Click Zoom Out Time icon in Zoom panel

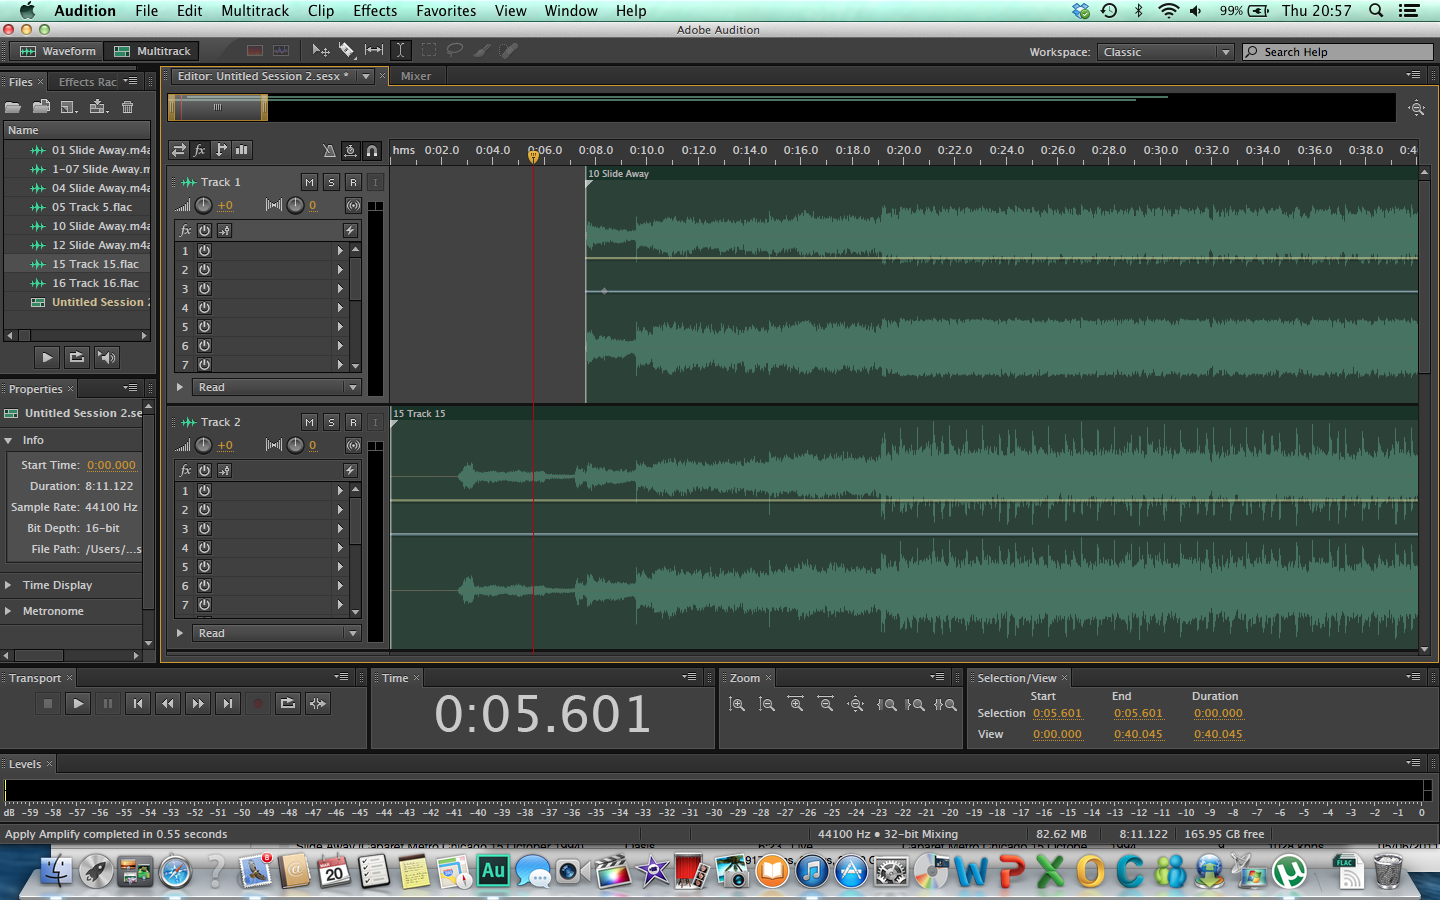(x=826, y=704)
